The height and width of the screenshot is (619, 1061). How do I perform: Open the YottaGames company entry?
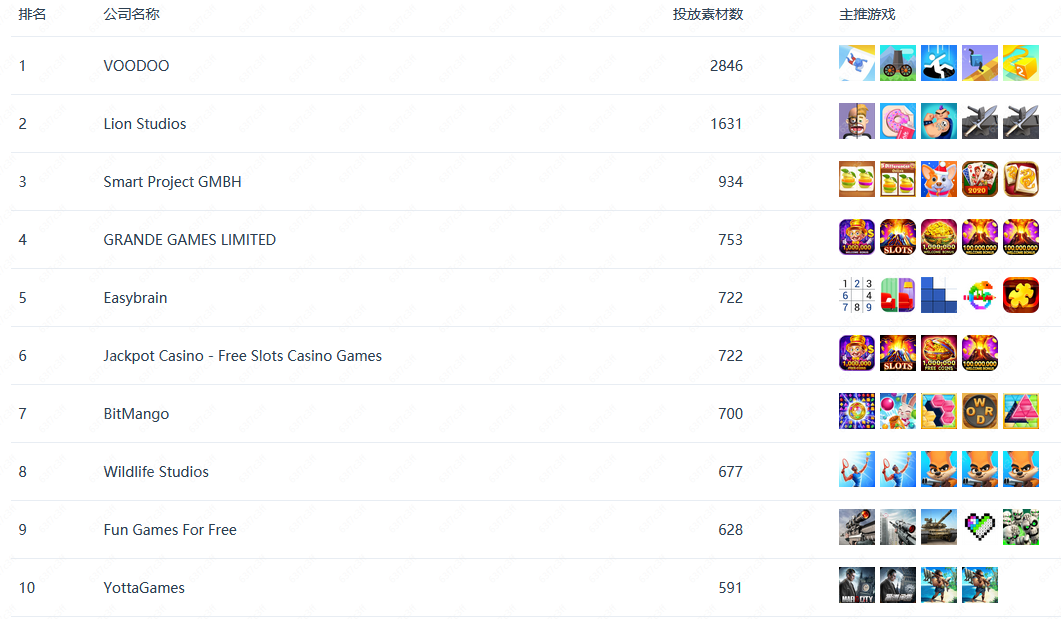(144, 588)
